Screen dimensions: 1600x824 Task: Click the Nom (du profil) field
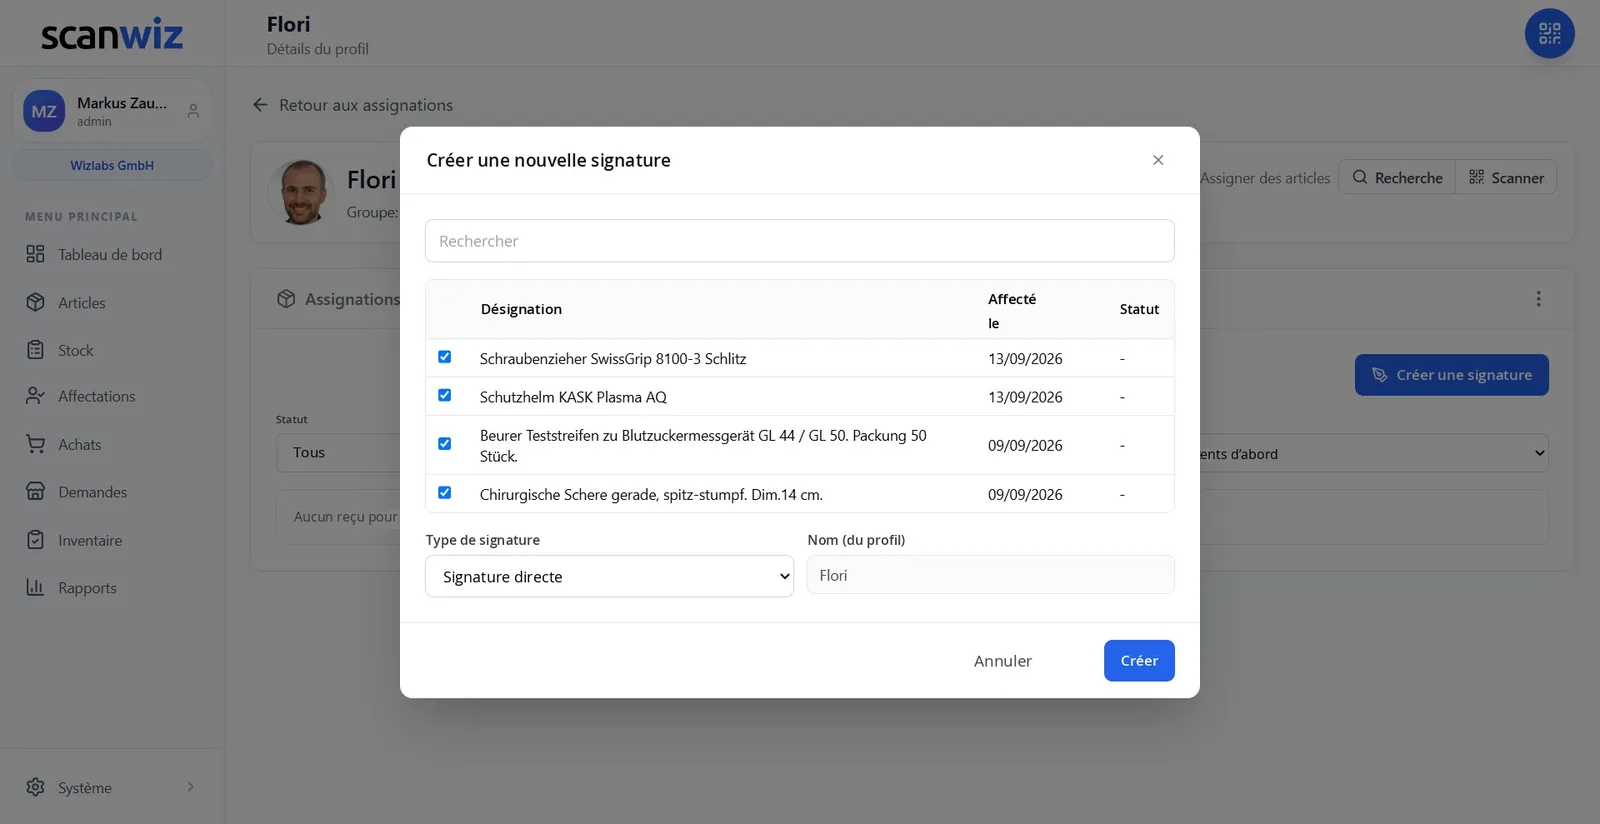click(x=991, y=575)
